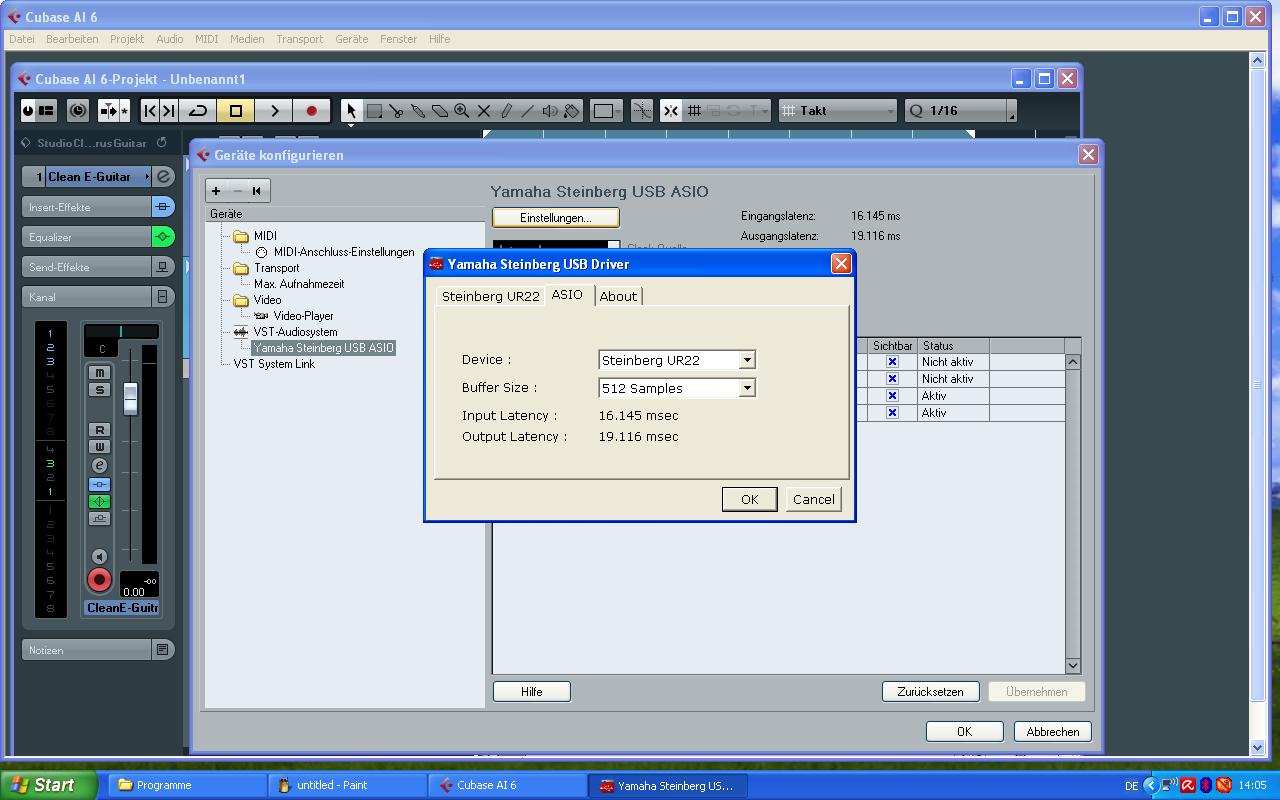Click the Snap to Zero Crossing icon
The height and width of the screenshot is (800, 1280).
pyautogui.click(x=642, y=111)
